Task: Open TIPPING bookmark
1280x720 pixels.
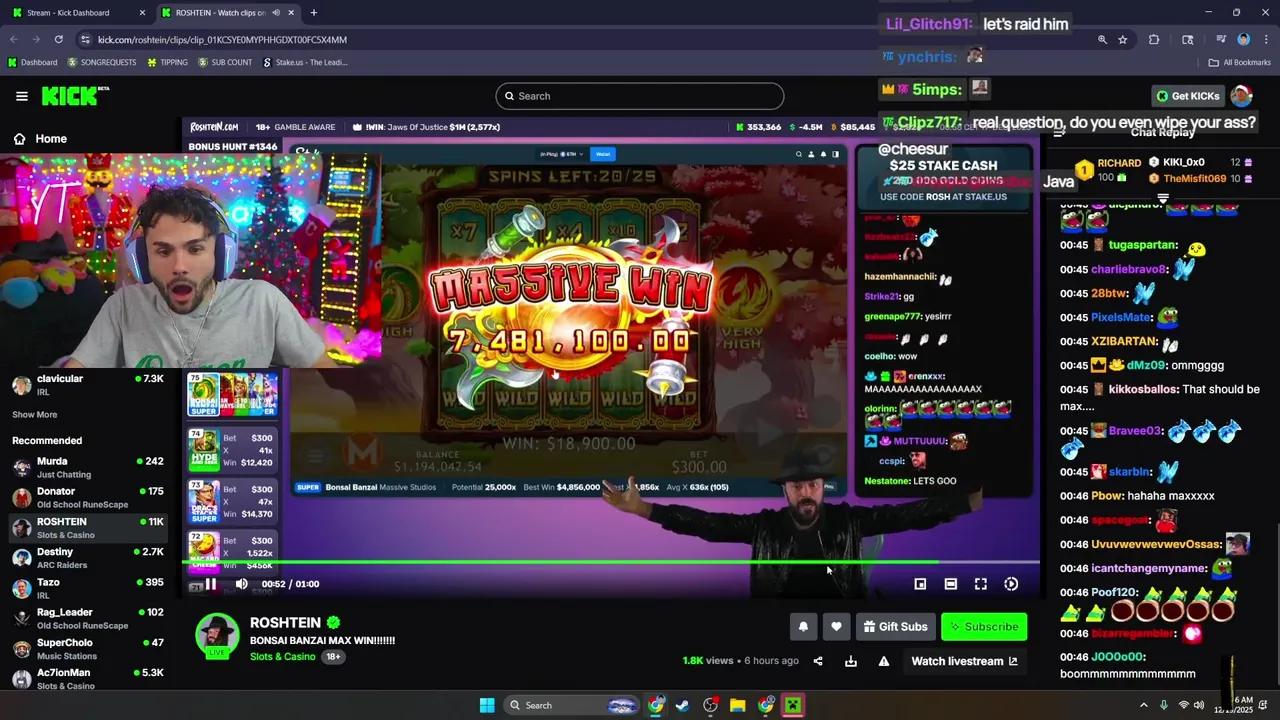Action: point(167,62)
